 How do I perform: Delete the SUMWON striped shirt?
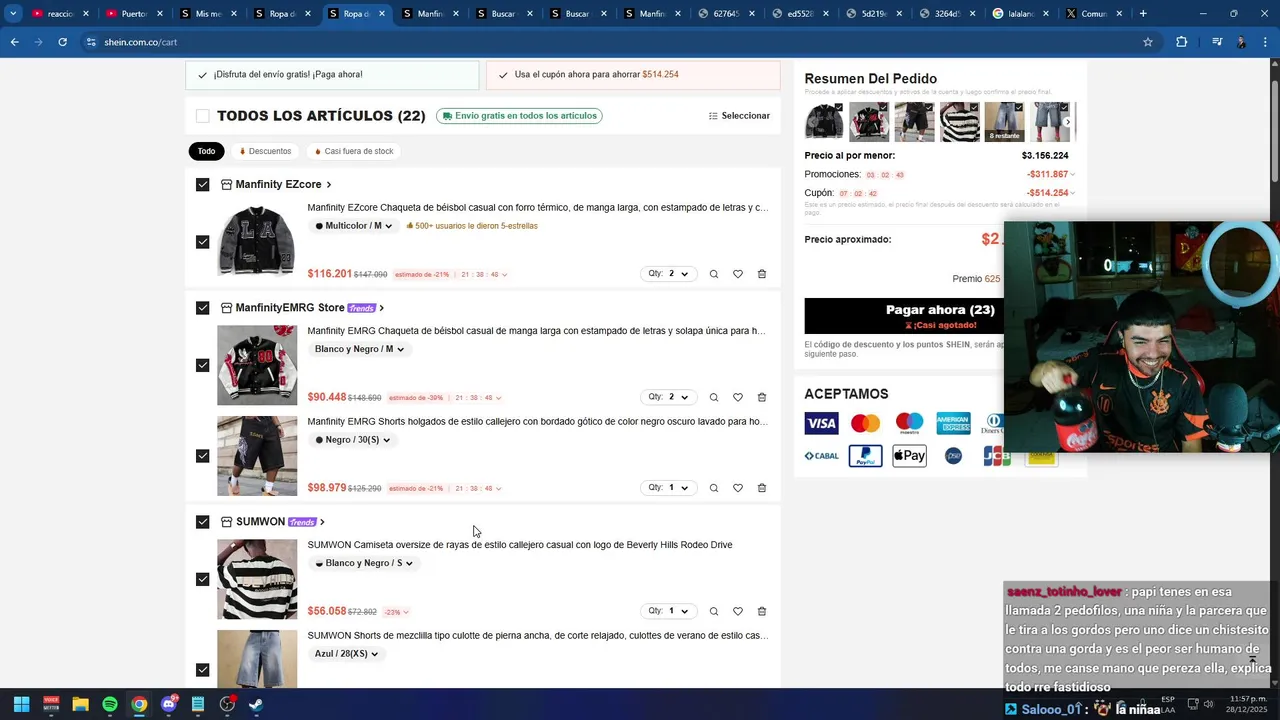[762, 611]
